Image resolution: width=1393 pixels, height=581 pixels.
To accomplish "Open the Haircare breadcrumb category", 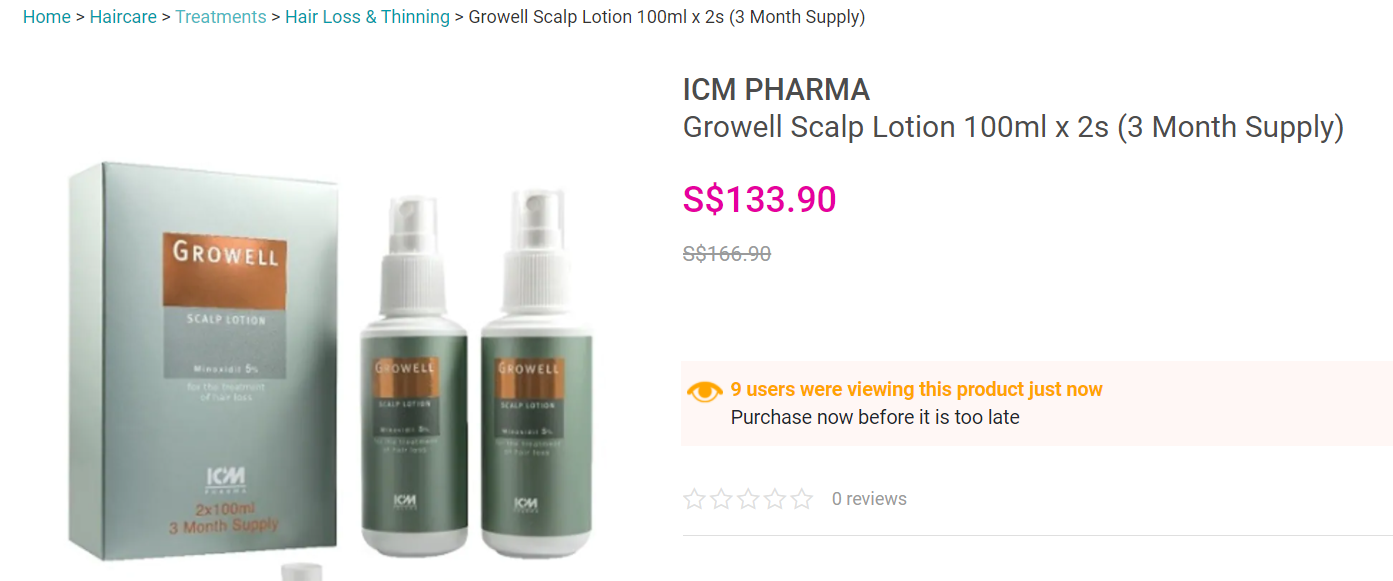I will click(x=123, y=17).
